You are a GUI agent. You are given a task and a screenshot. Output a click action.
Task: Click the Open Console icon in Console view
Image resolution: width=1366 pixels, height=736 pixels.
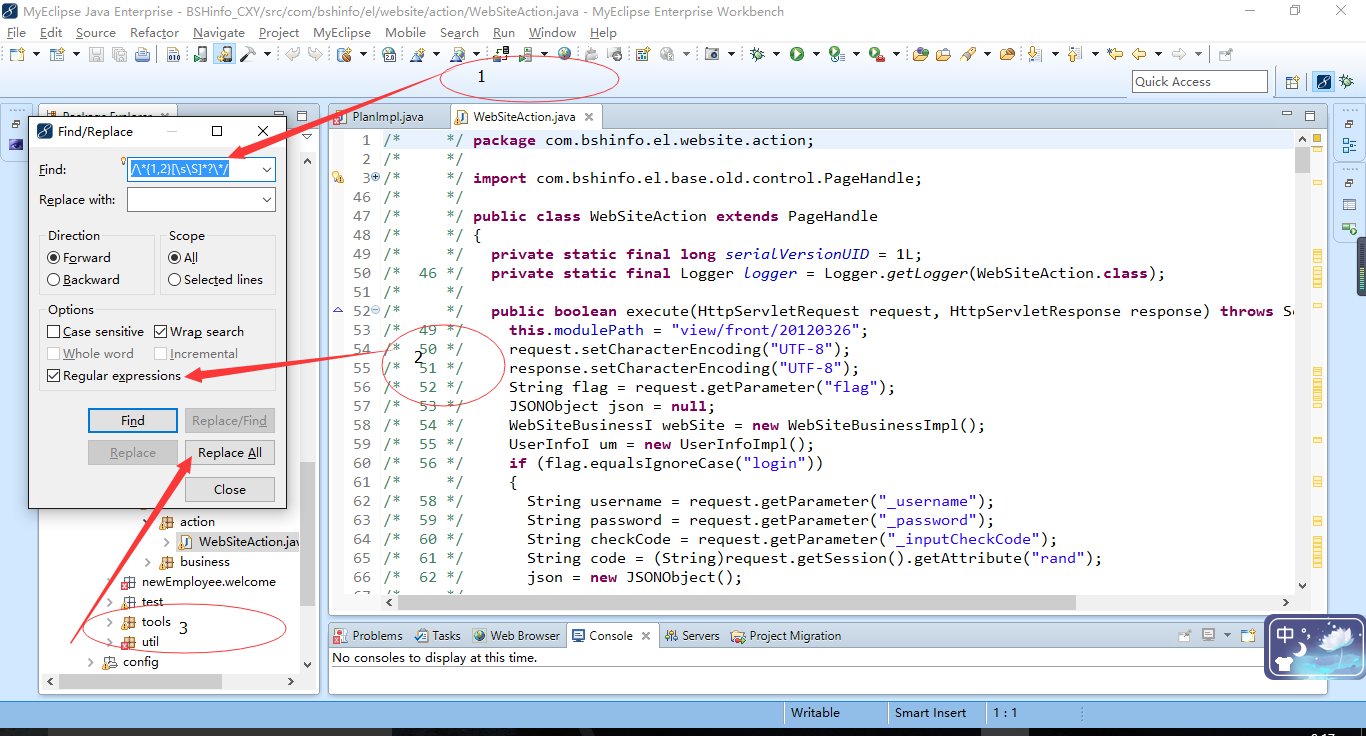click(1248, 635)
